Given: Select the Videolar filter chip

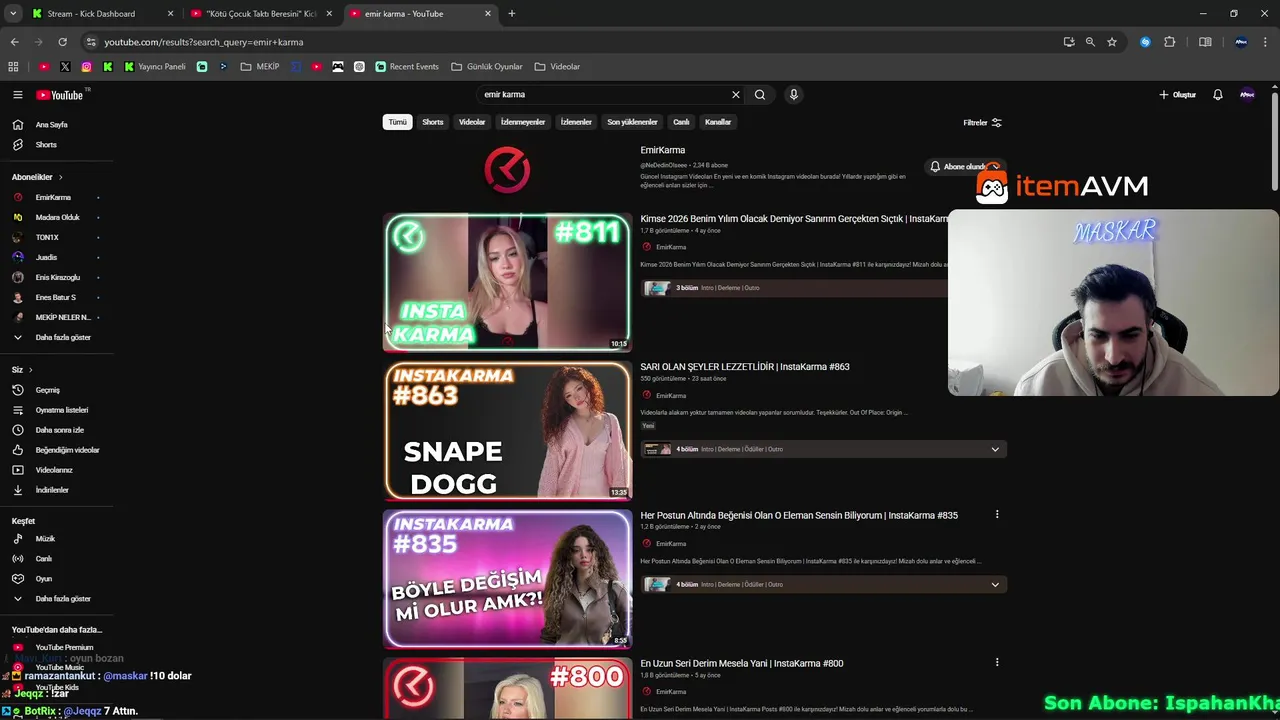Looking at the screenshot, I should pos(472,122).
